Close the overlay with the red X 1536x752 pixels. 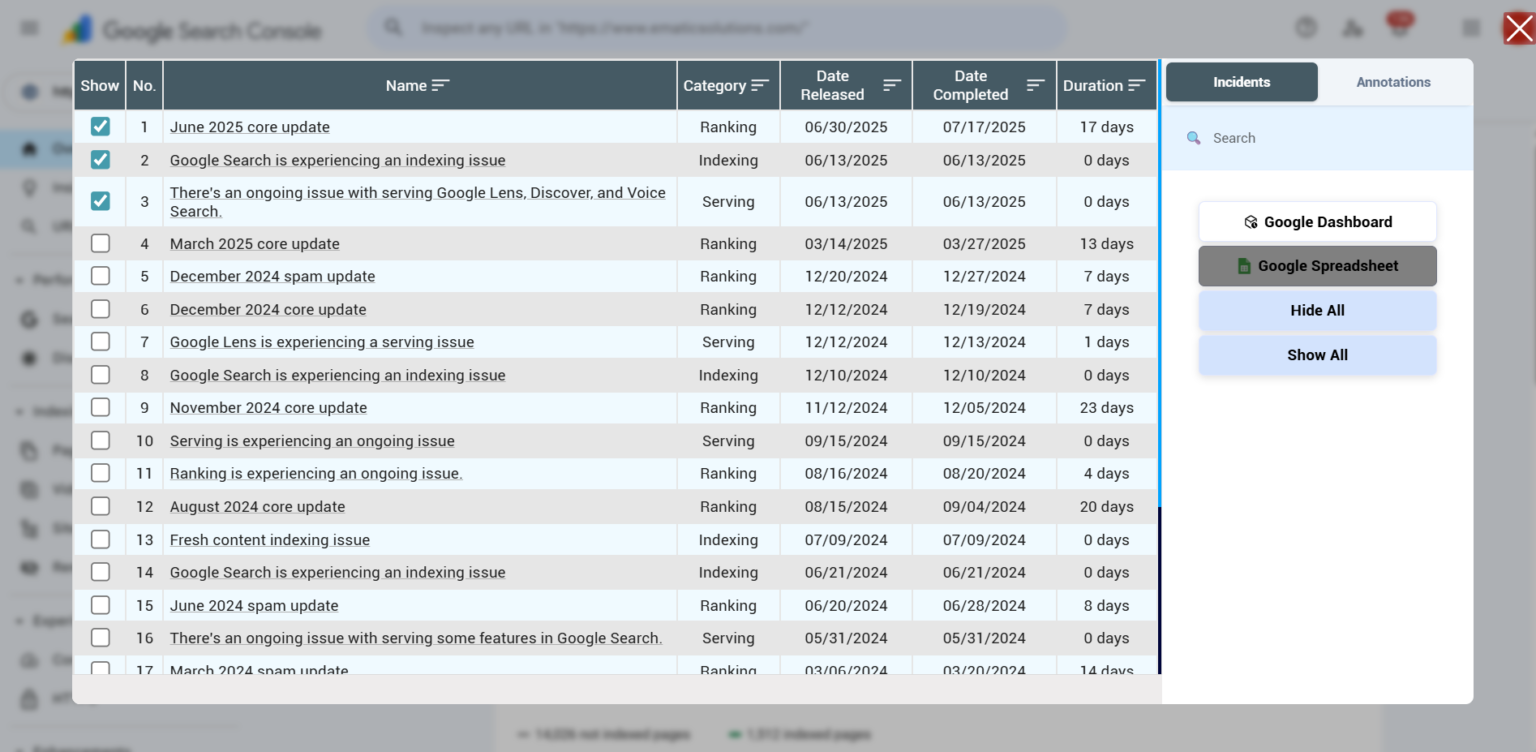(x=1518, y=28)
